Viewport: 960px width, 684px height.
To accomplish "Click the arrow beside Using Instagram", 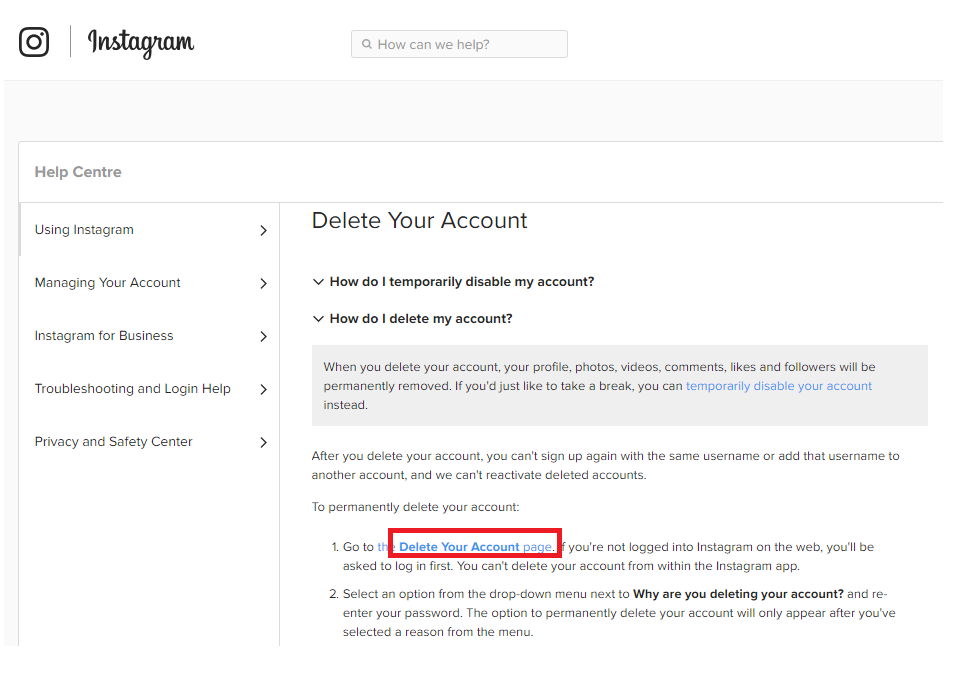I will 263,231.
